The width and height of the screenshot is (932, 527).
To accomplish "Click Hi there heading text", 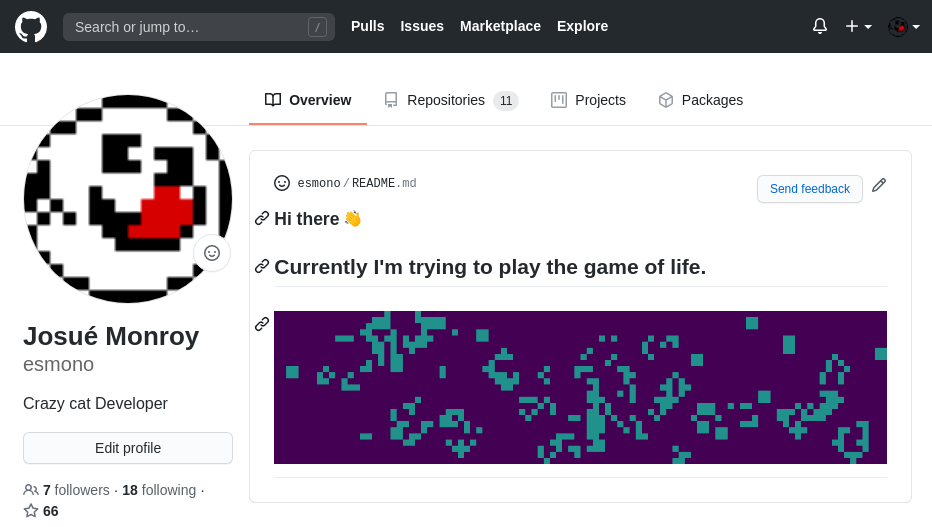I will click(317, 219).
